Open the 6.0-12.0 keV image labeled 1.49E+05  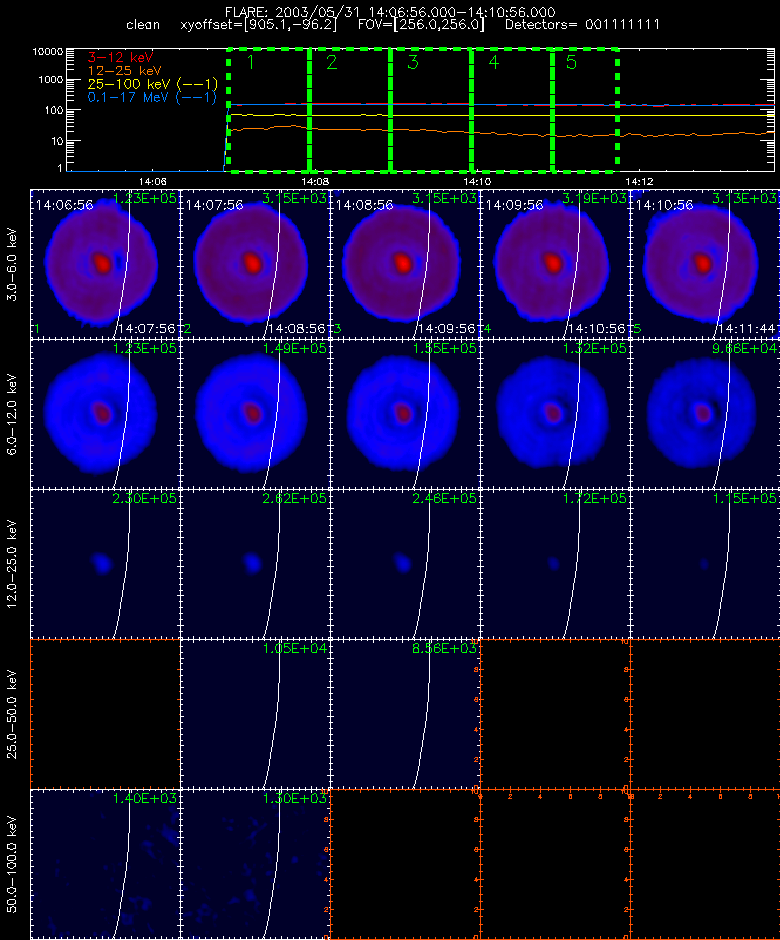(x=255, y=414)
